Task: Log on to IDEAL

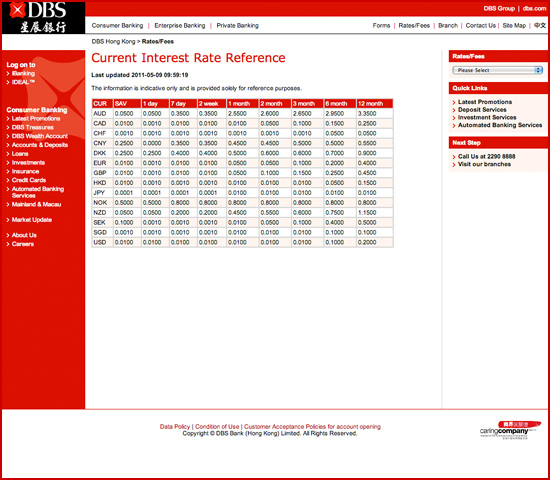Action: [x=23, y=82]
